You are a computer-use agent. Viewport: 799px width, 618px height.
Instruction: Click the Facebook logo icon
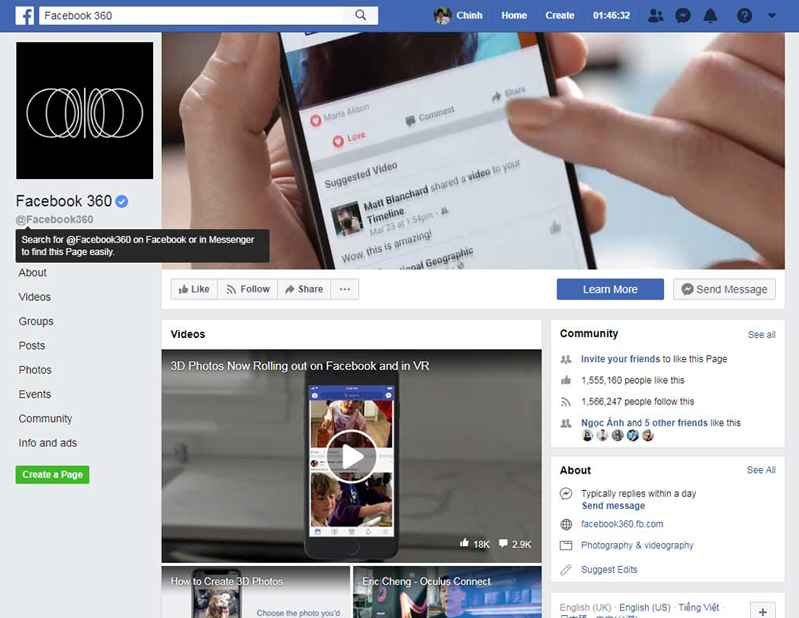(24, 15)
